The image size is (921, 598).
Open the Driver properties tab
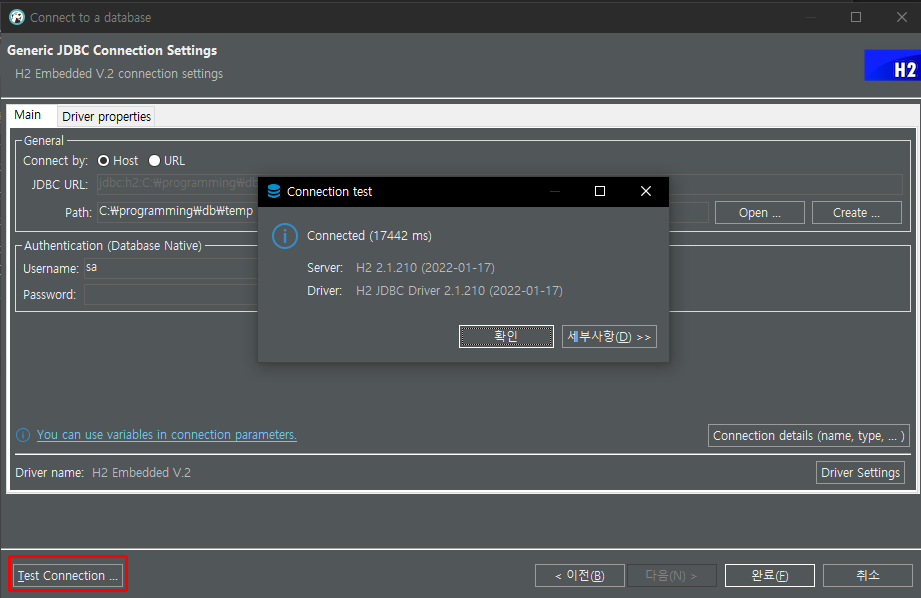[x=106, y=116]
